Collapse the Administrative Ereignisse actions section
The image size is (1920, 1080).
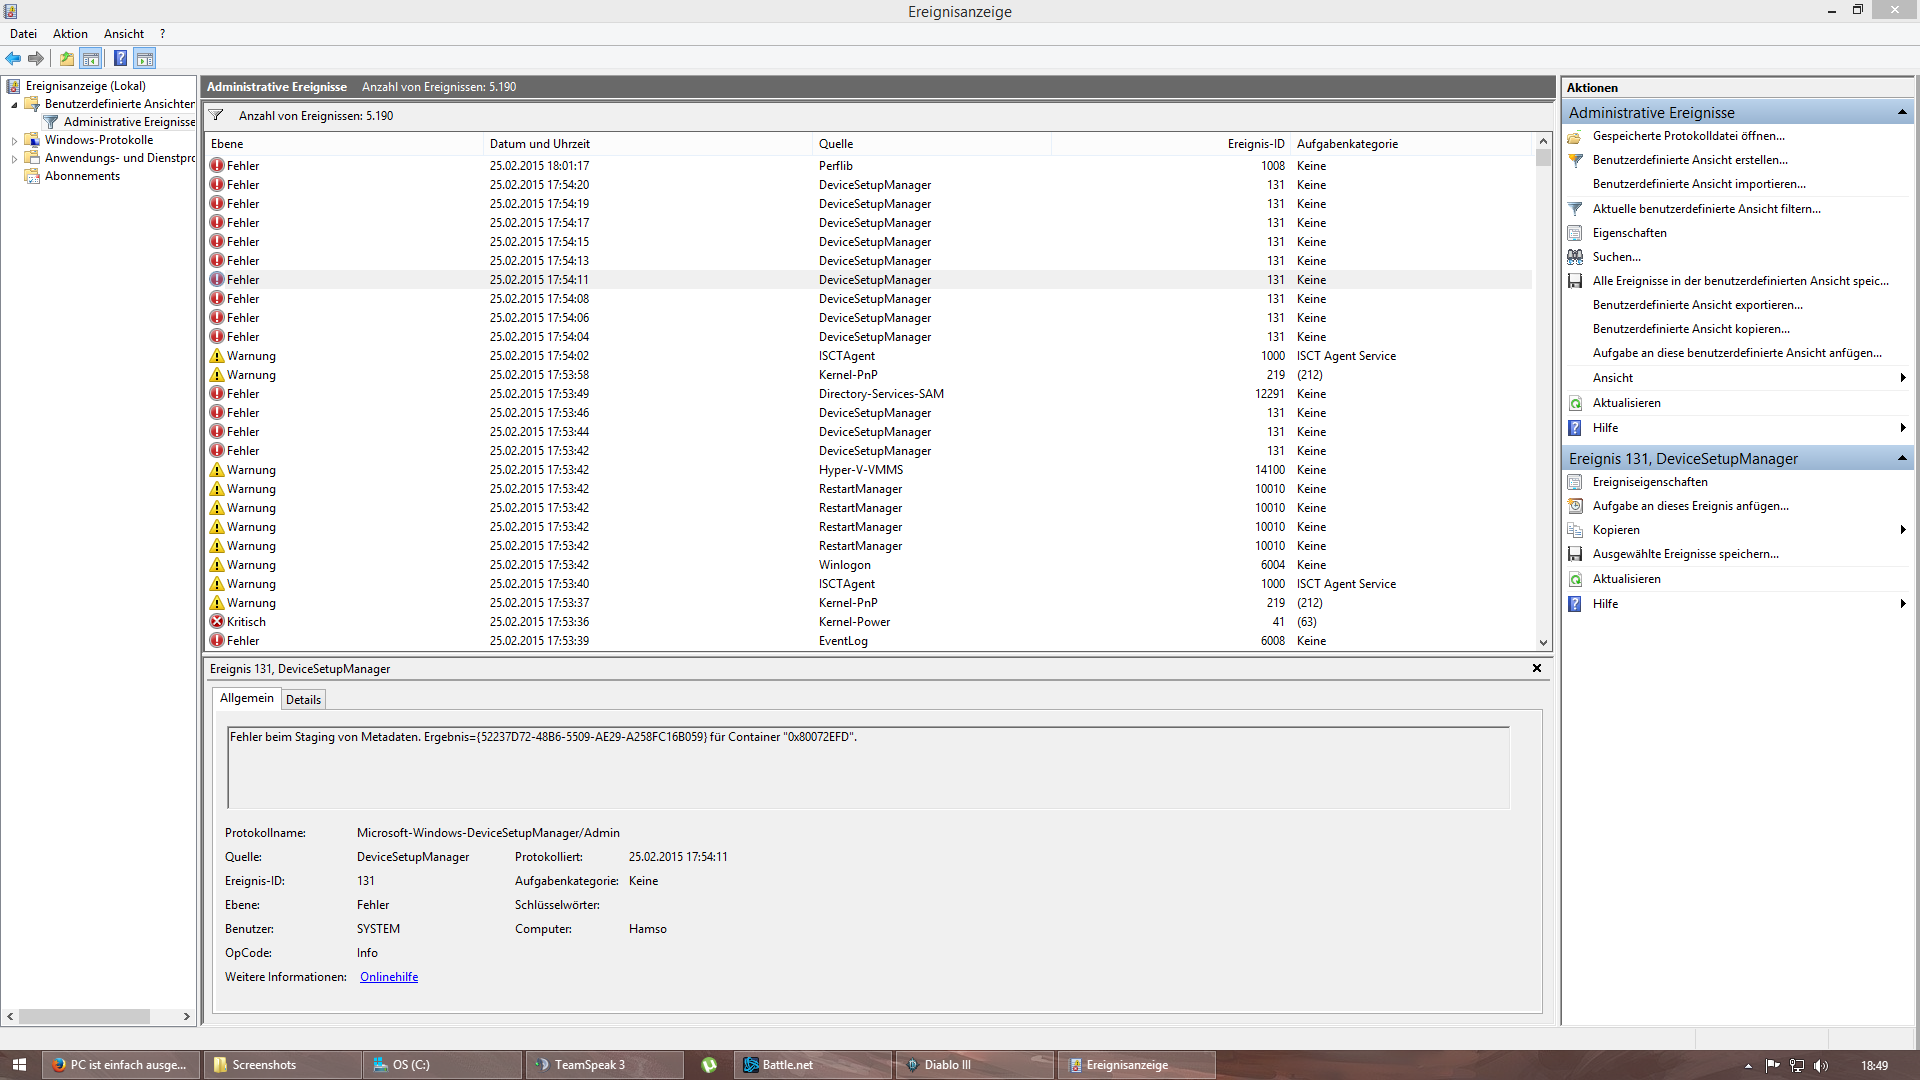click(x=1902, y=113)
